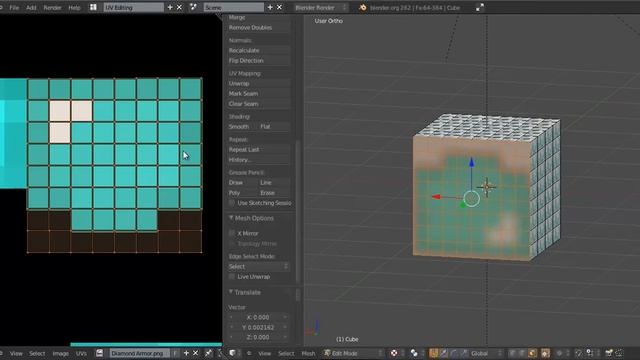The height and width of the screenshot is (360, 640).
Task: Open the Add menu
Action: click(x=31, y=7)
